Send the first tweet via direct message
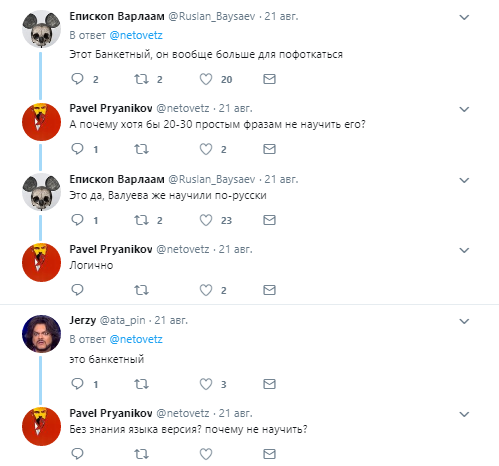Screen dimensions: 499x466 click(x=269, y=79)
